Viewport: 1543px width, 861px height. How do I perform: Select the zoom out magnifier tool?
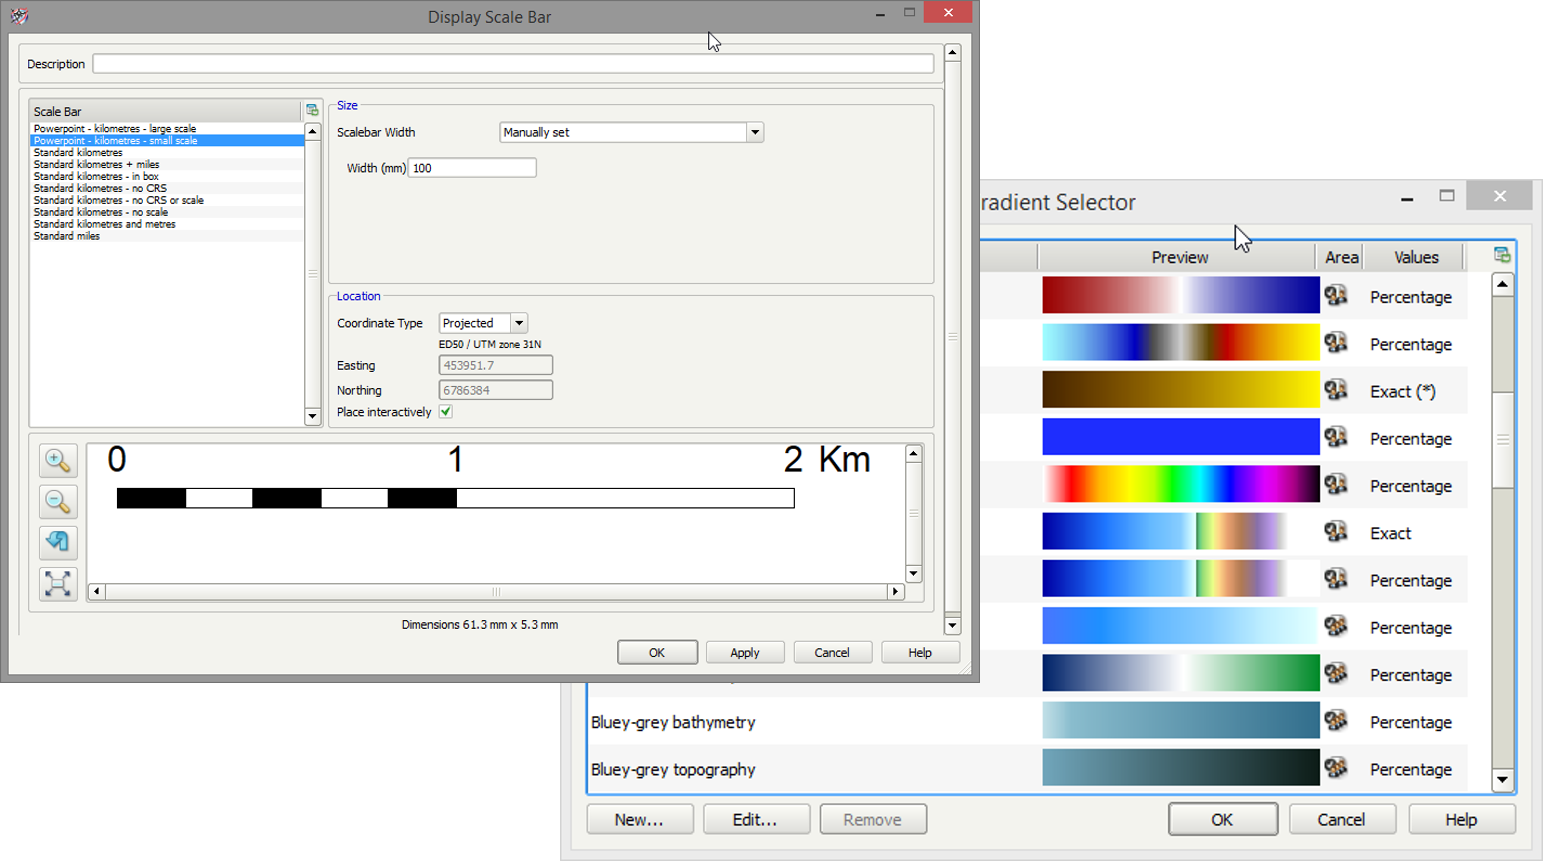pos(57,501)
